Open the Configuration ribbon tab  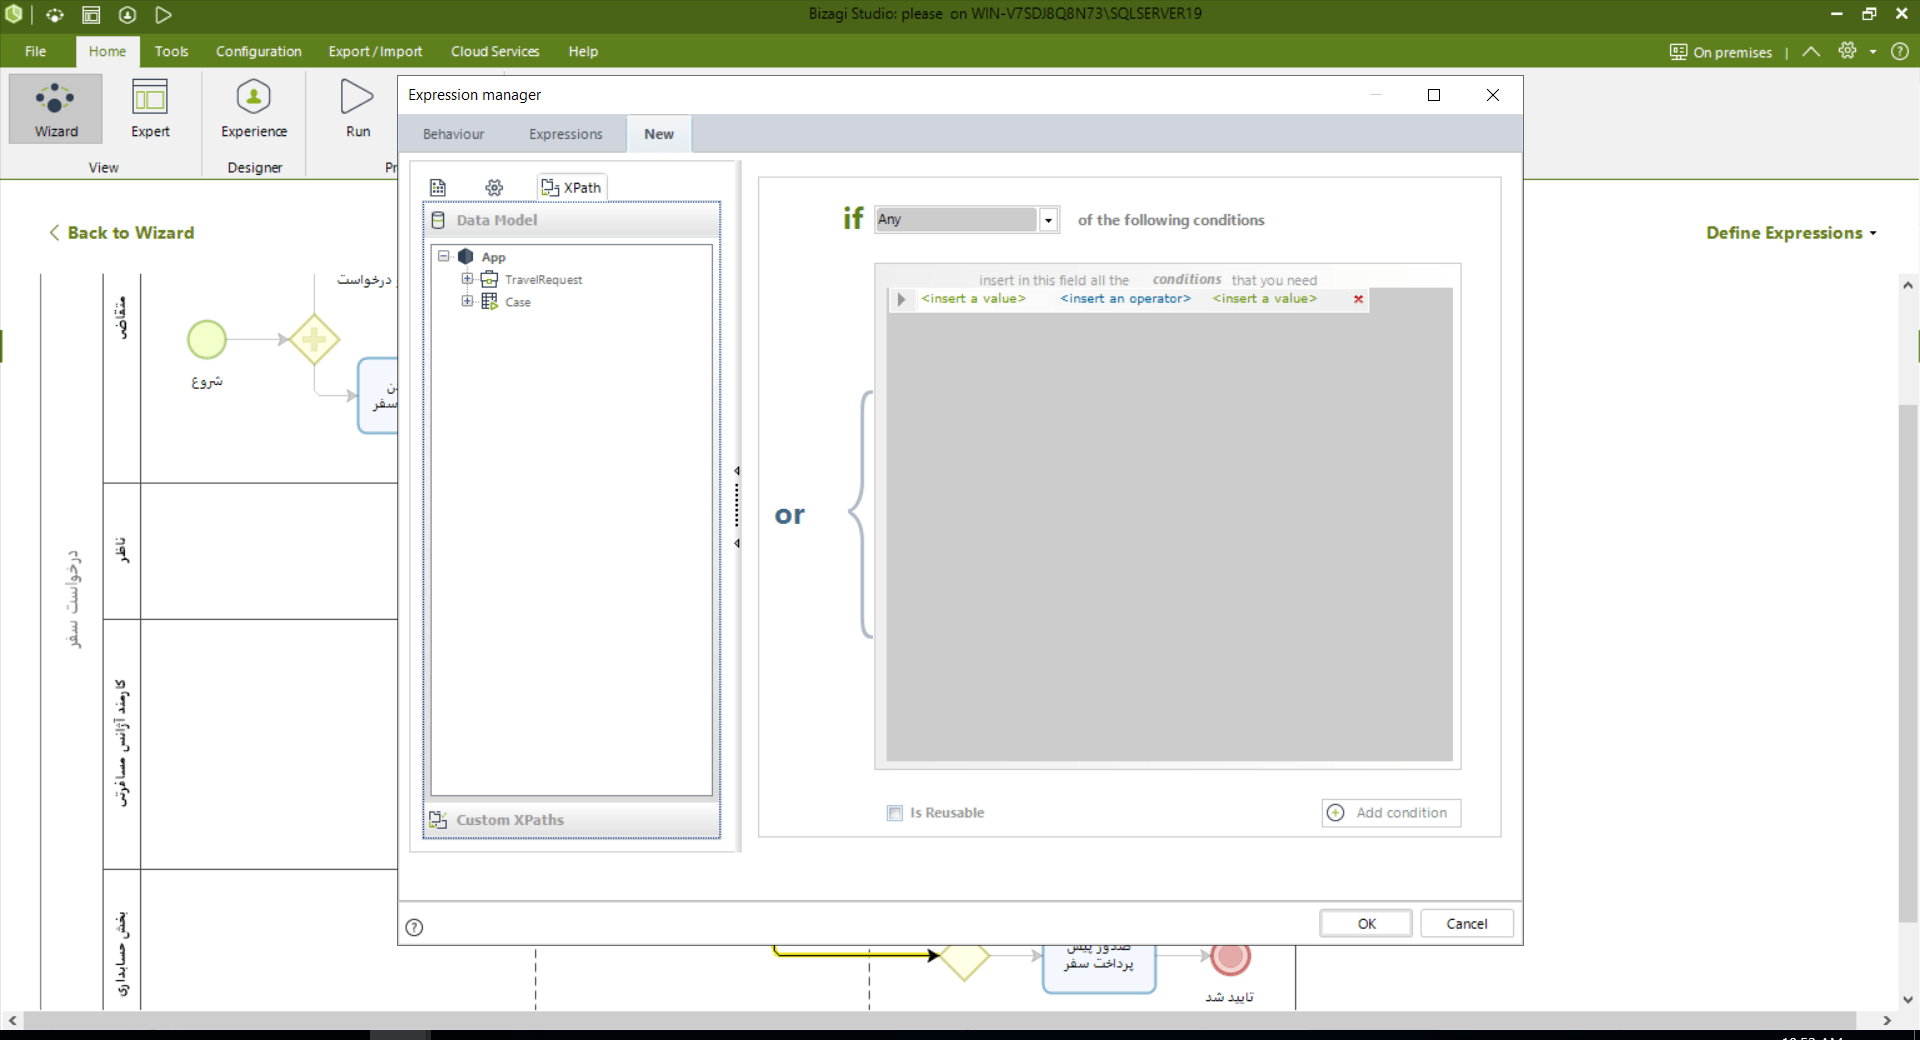click(258, 51)
